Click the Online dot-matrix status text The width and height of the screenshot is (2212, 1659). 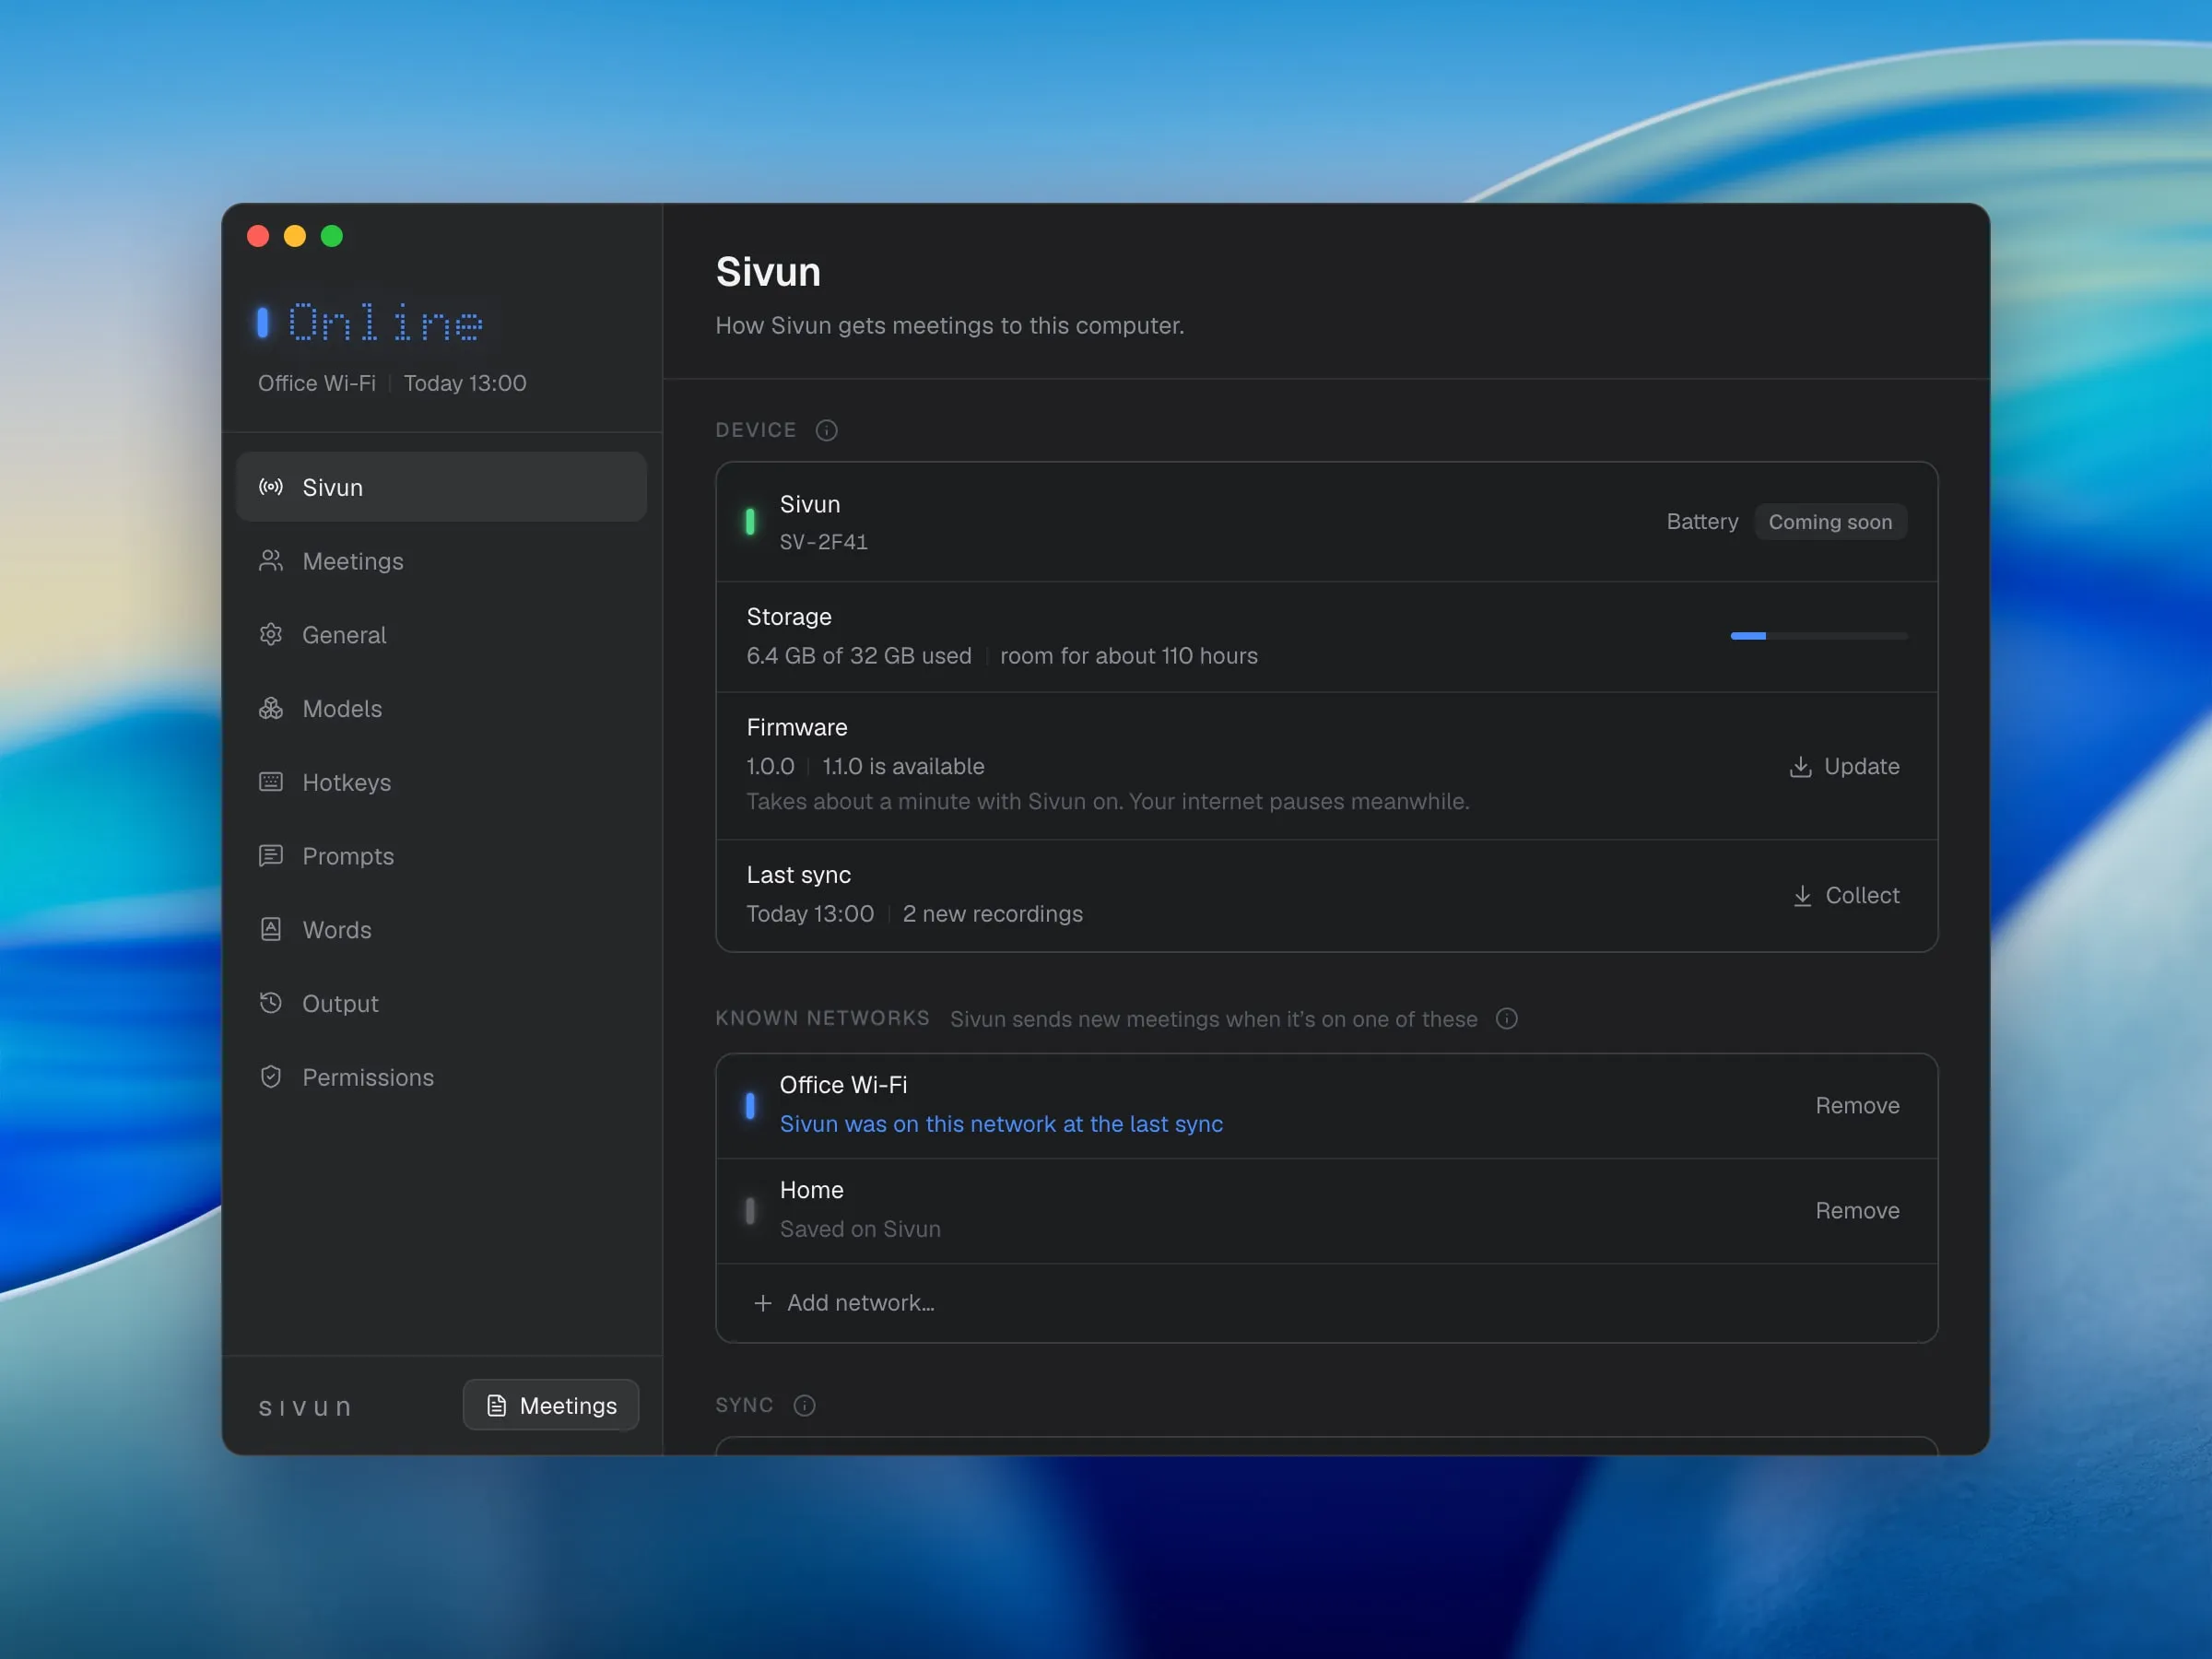386,322
